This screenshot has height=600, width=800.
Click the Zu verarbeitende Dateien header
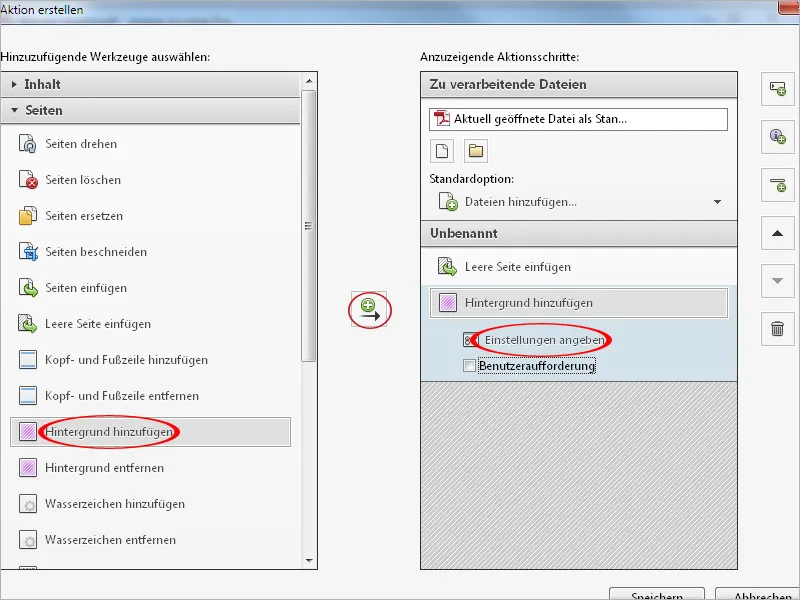[x=579, y=85]
